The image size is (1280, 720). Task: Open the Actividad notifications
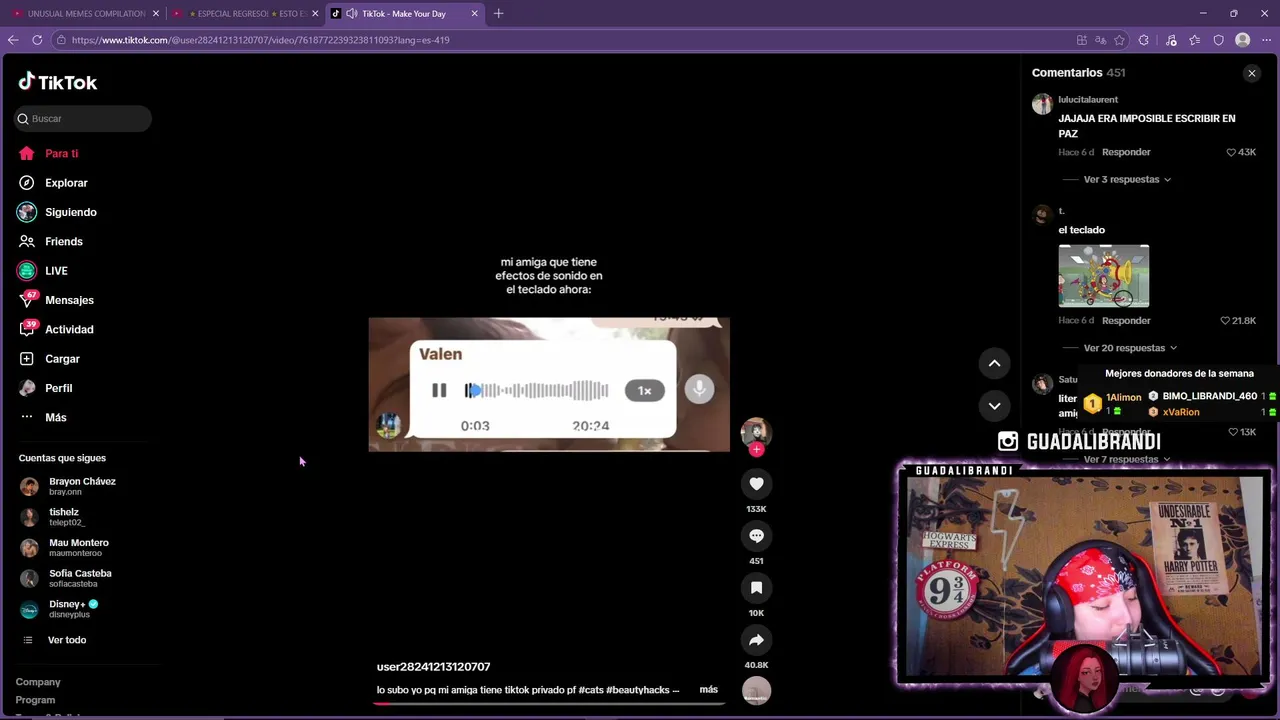(56, 329)
